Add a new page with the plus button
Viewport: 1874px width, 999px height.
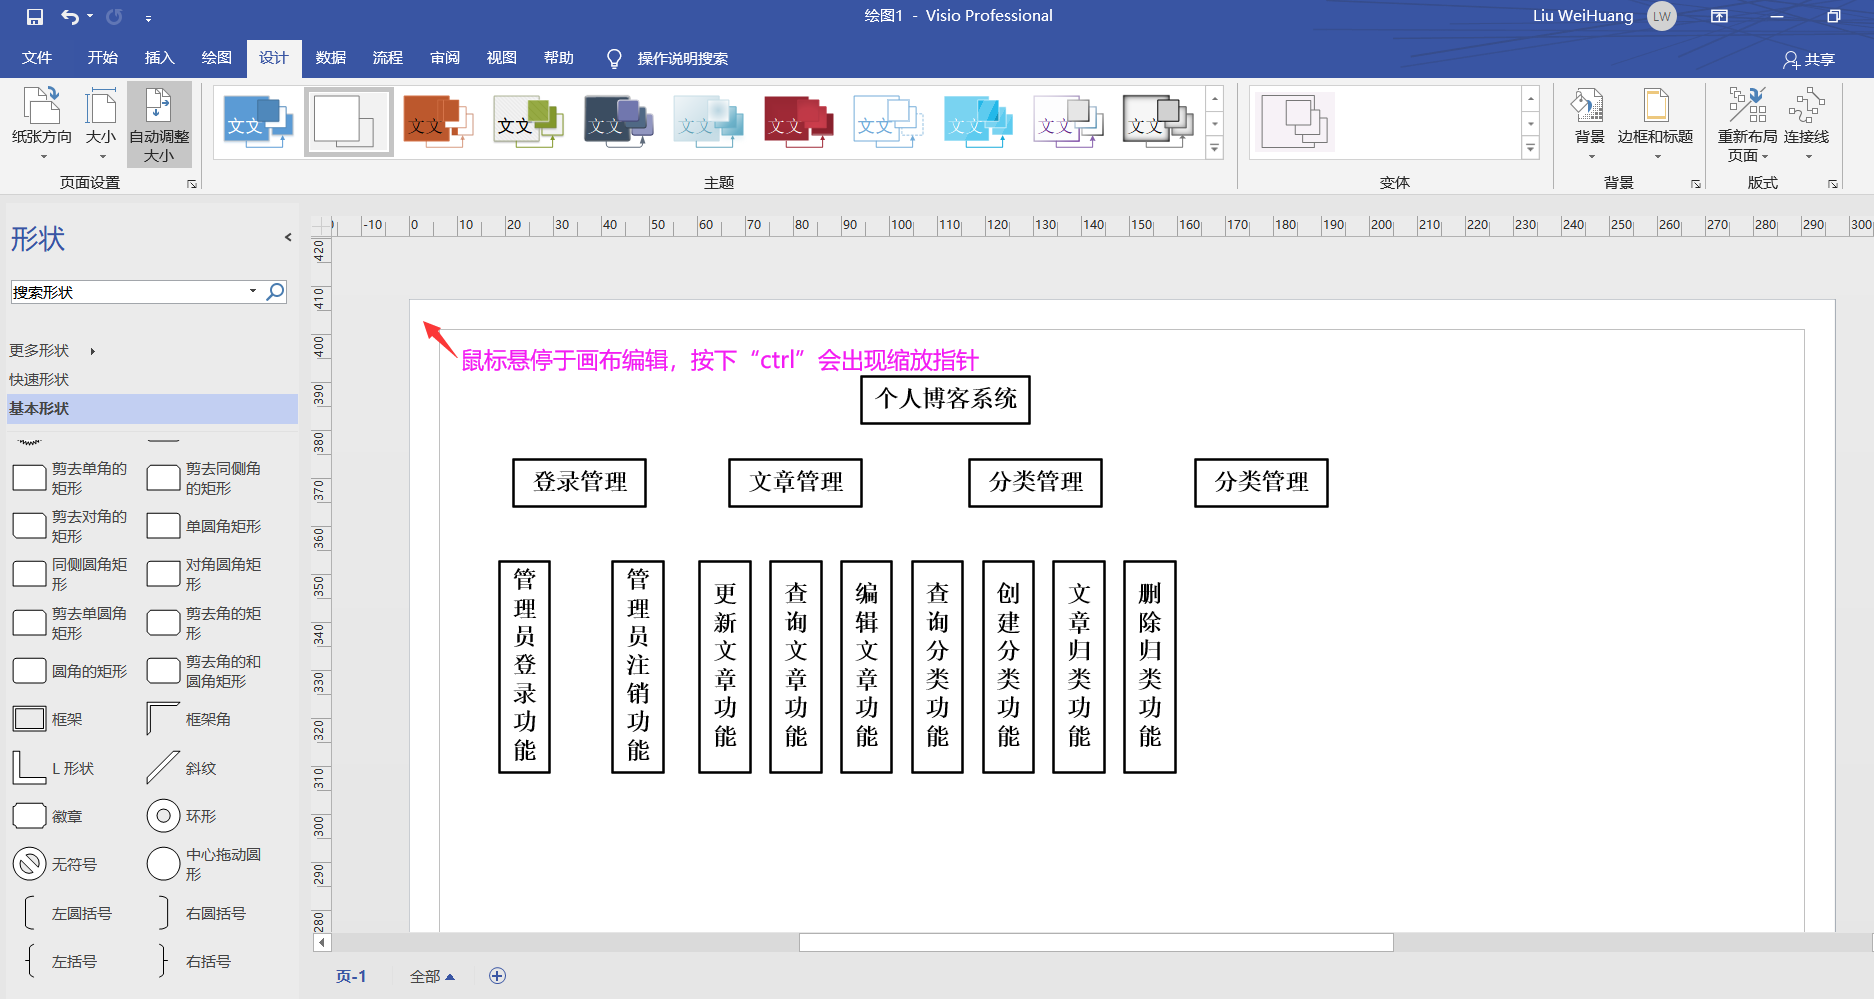tap(497, 975)
